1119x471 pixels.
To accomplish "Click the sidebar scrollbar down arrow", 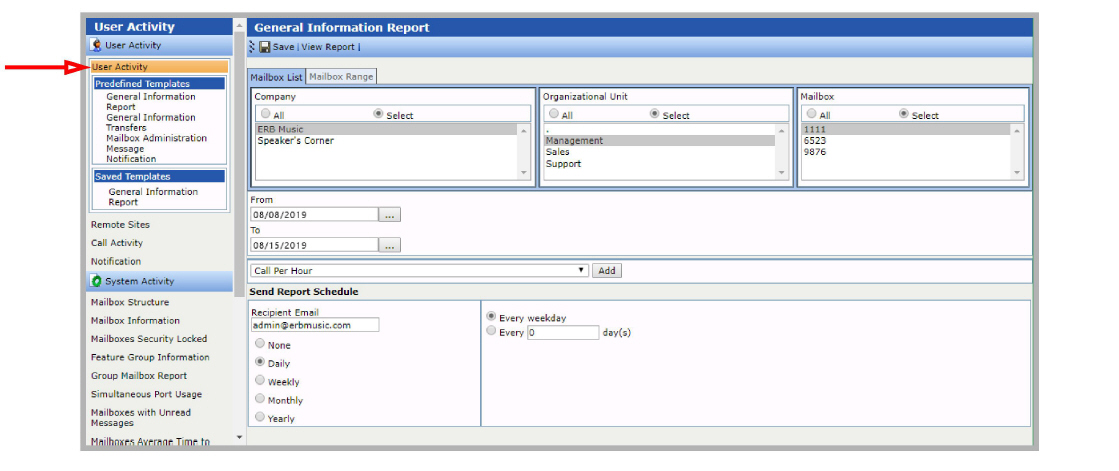I will (x=239, y=437).
